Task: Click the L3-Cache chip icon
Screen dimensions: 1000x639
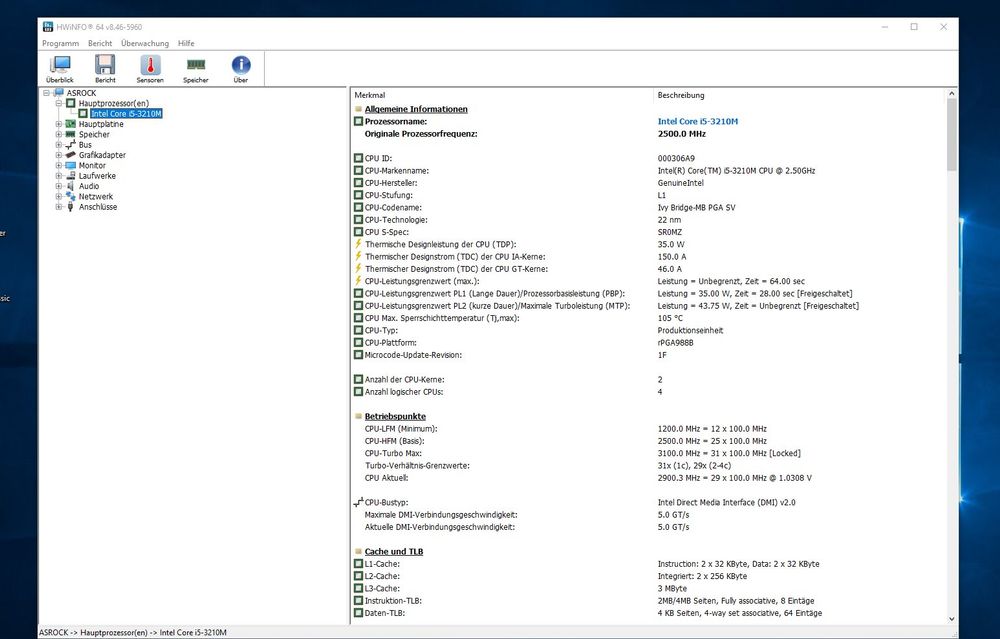Action: click(x=358, y=589)
